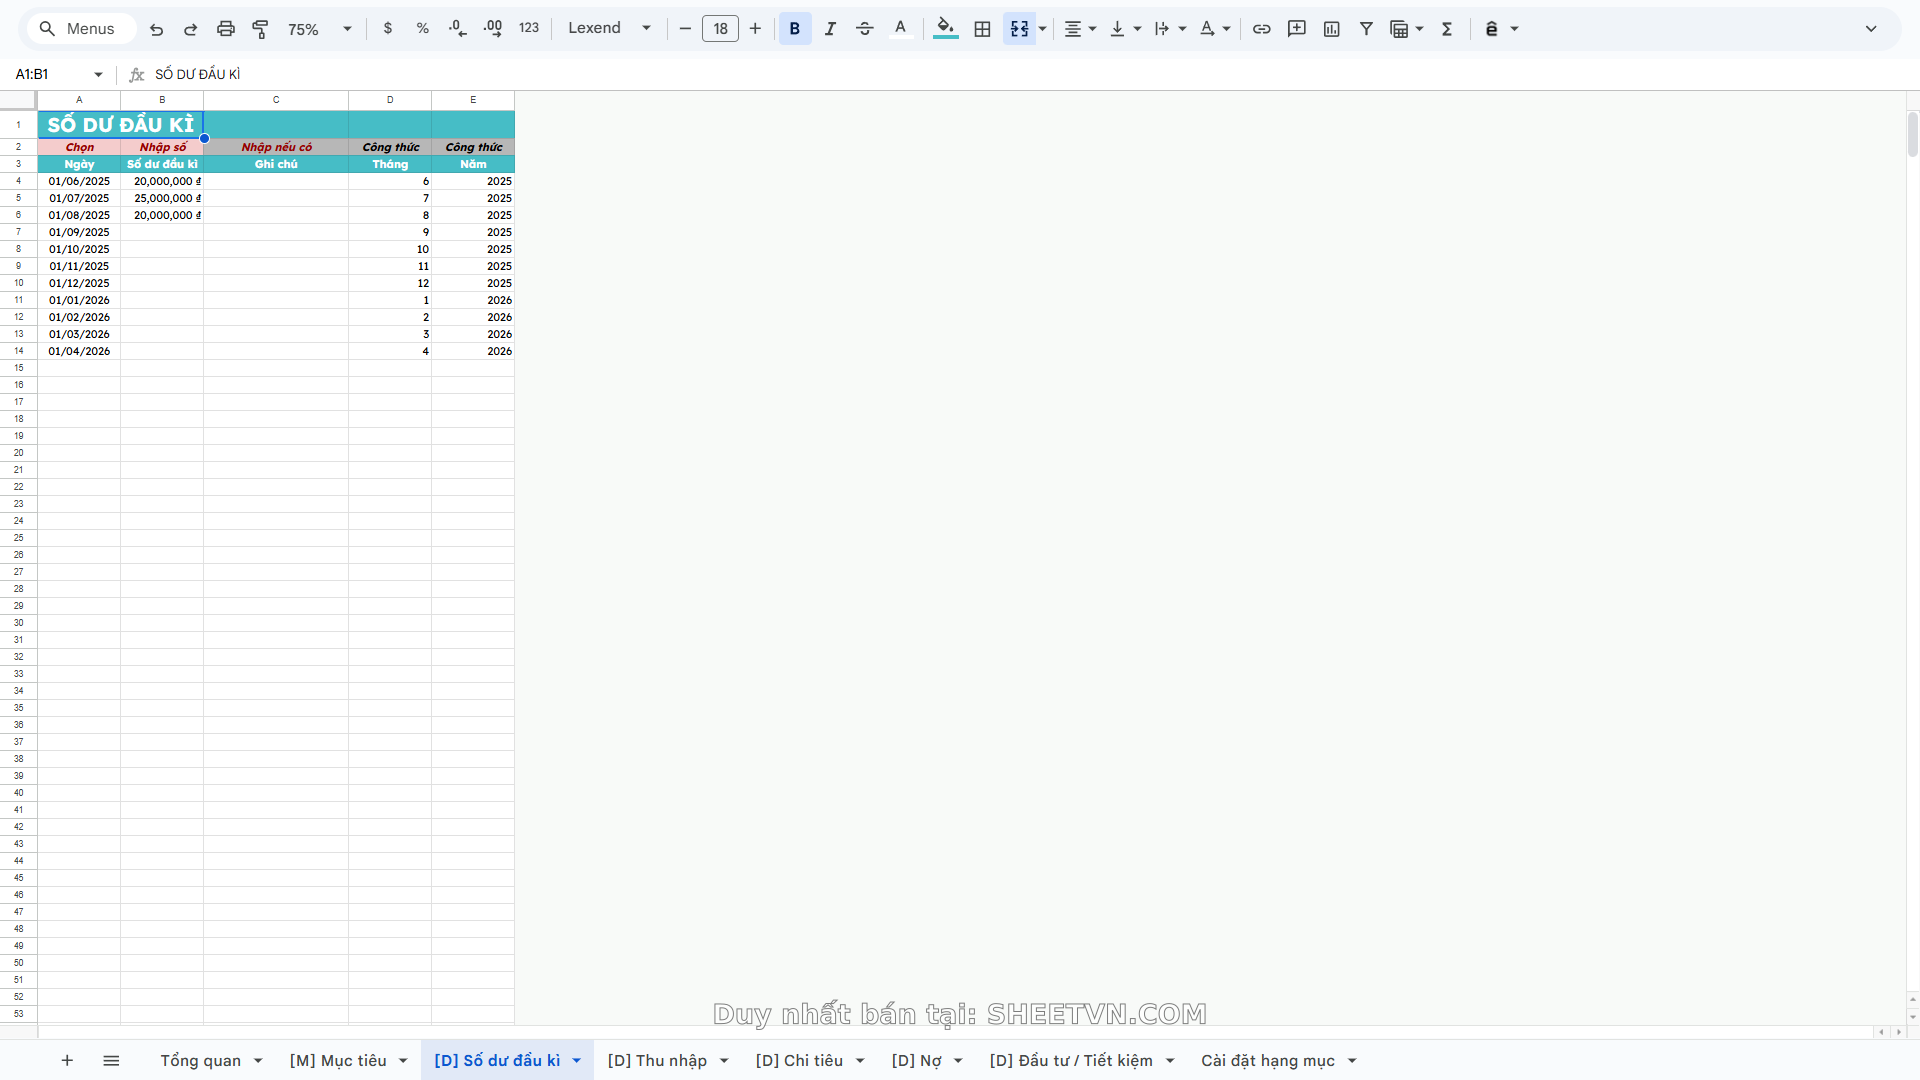Open the Lexend font dropdown

tap(608, 28)
